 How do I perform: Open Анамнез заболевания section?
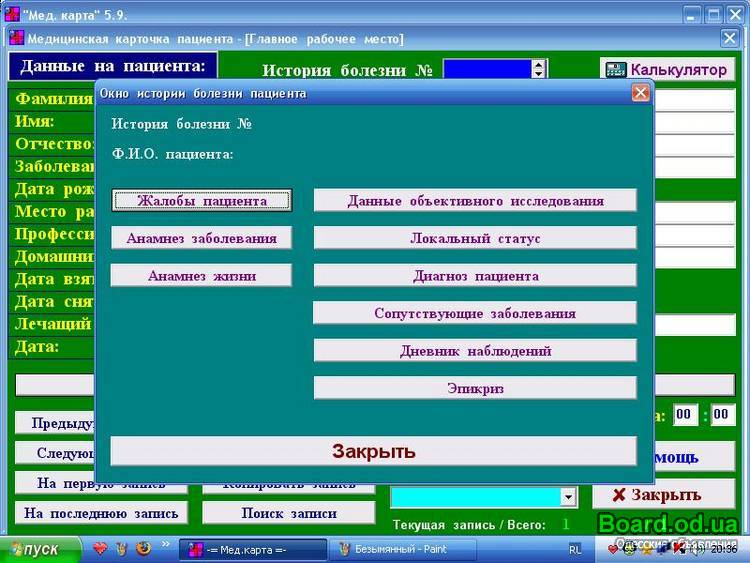tap(201, 238)
